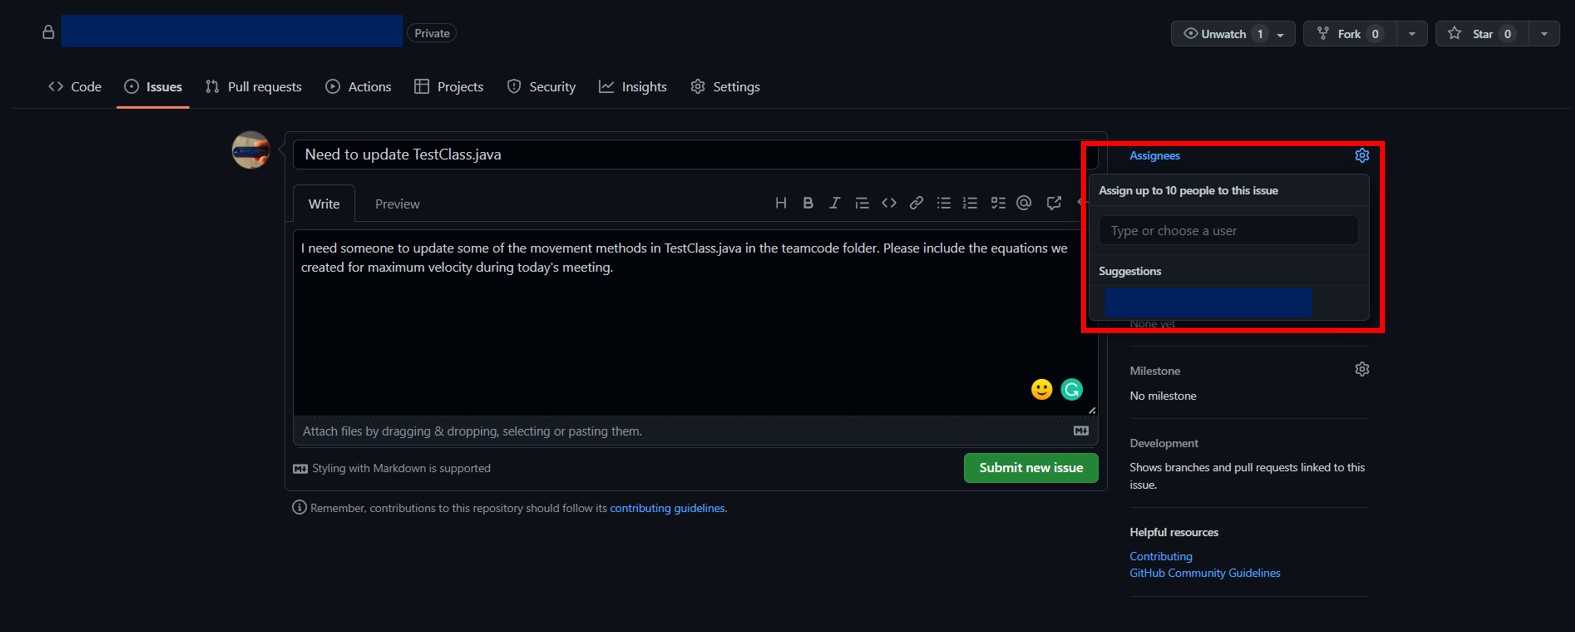This screenshot has width=1575, height=632.
Task: Mention a user with the @ icon
Action: click(x=1024, y=203)
